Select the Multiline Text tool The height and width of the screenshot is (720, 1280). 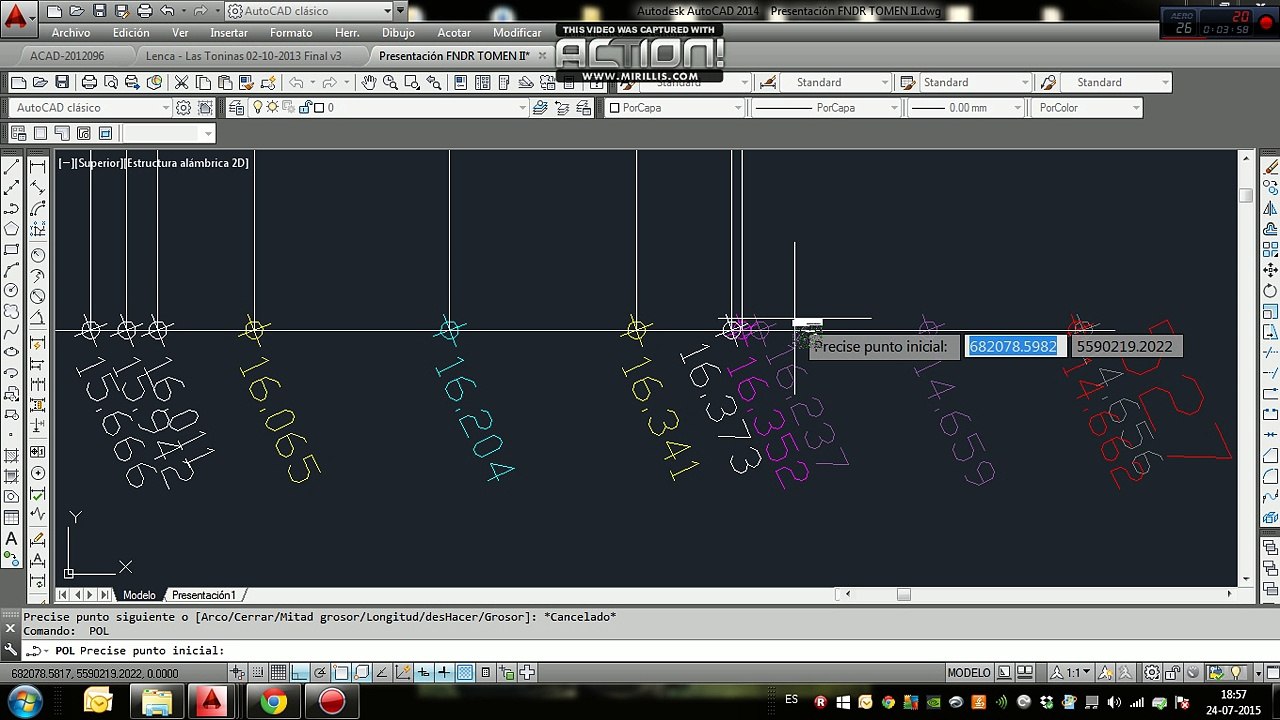(x=12, y=539)
